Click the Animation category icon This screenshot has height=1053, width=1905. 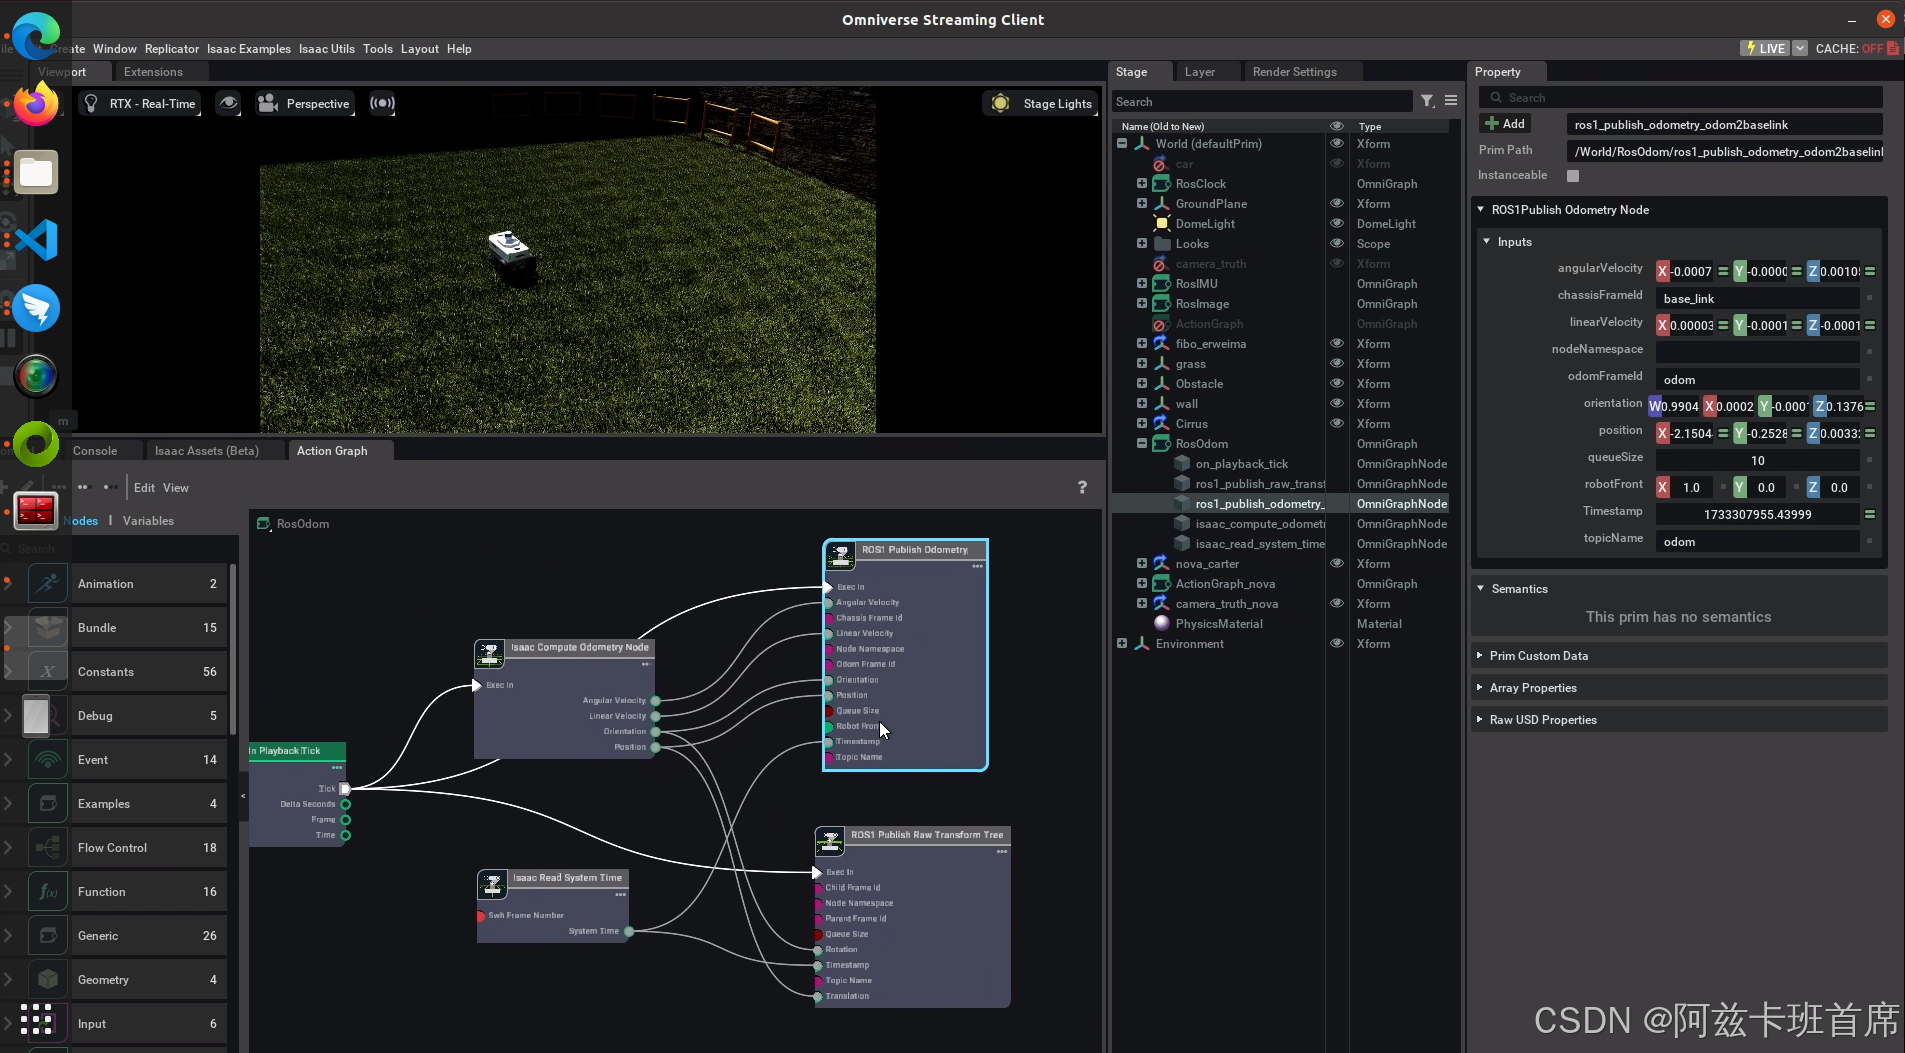click(x=48, y=584)
